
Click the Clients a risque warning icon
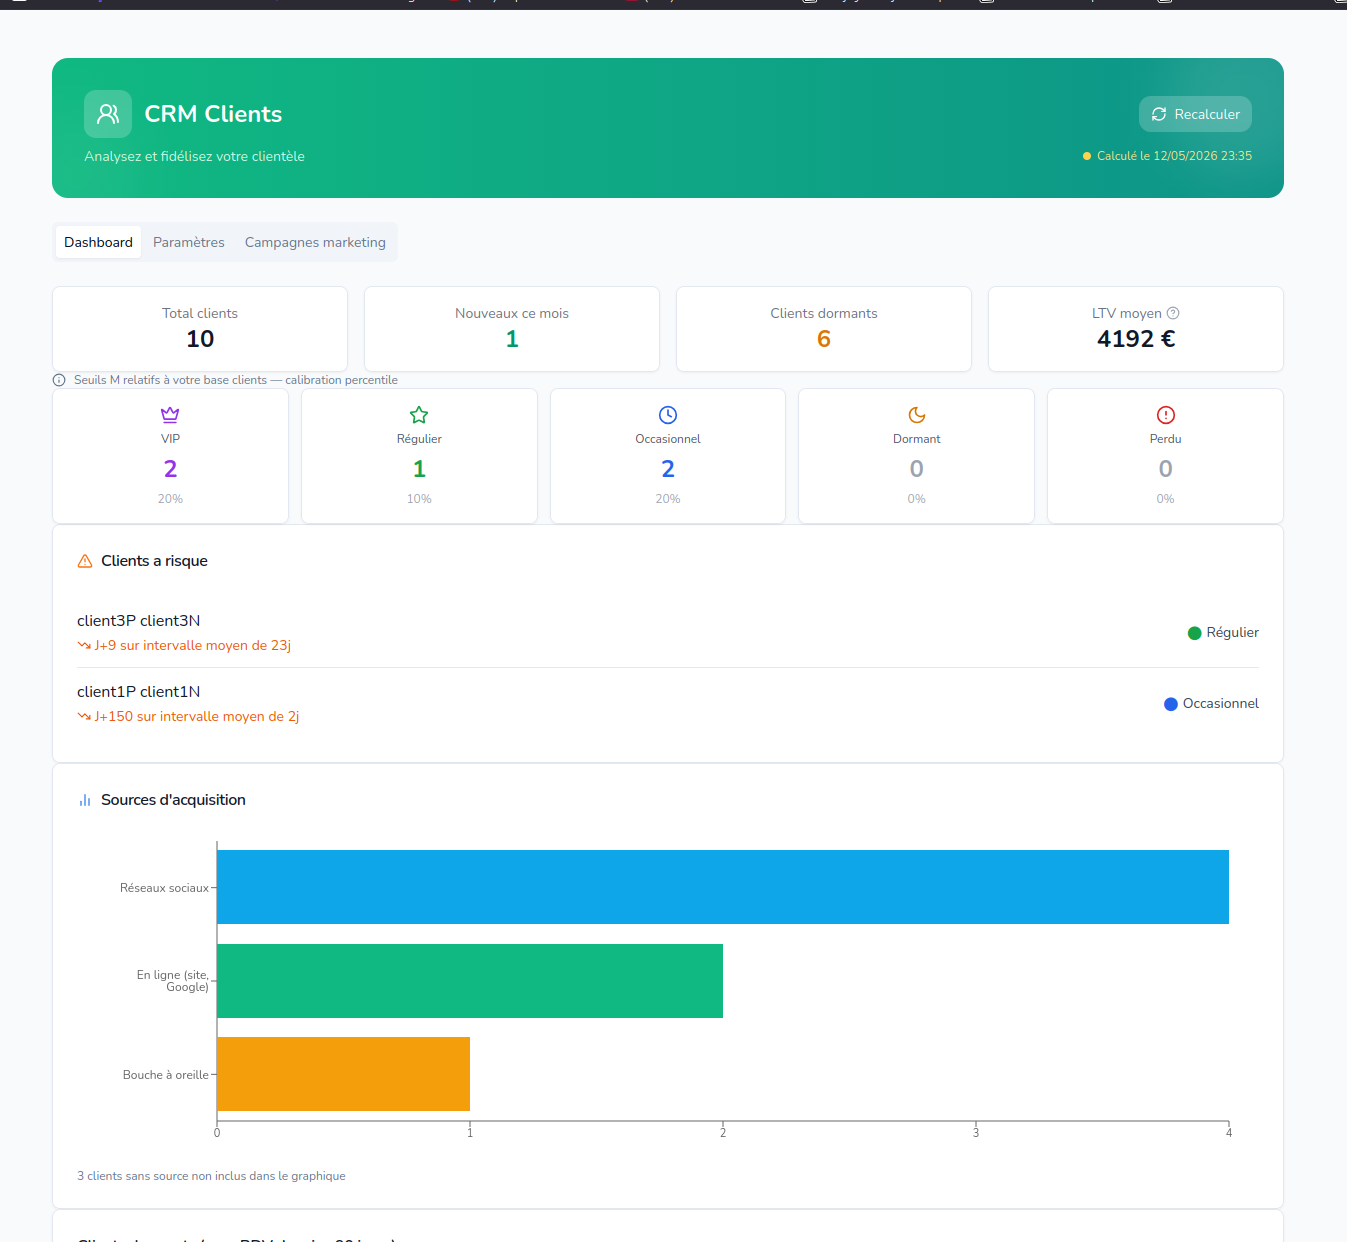point(85,561)
